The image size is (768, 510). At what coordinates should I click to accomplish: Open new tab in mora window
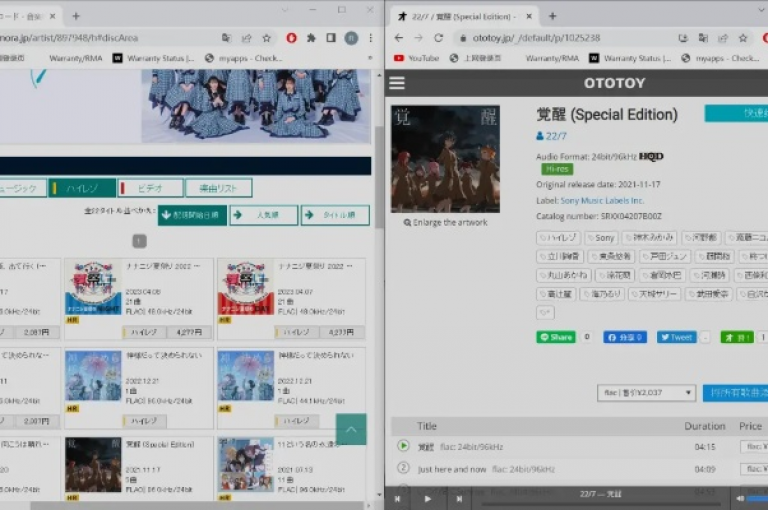pos(76,16)
